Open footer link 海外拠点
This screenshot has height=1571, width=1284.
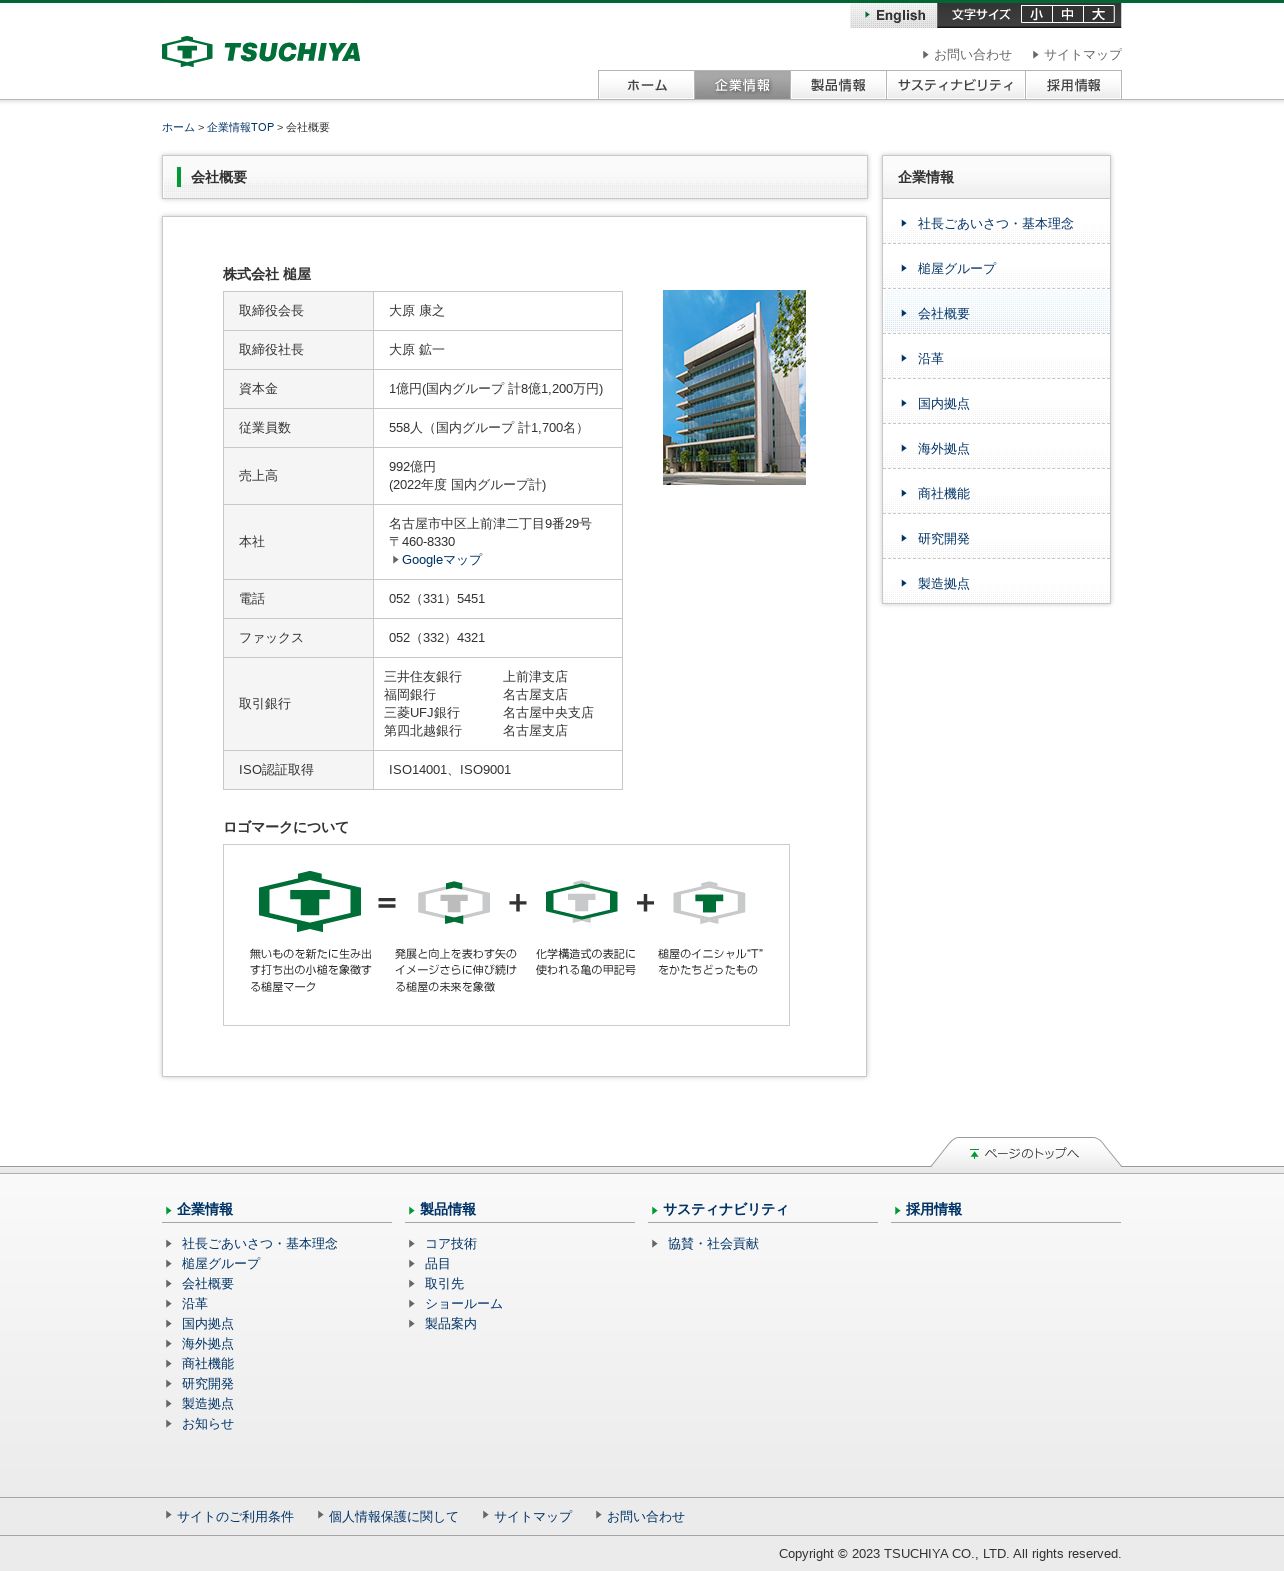[207, 1344]
